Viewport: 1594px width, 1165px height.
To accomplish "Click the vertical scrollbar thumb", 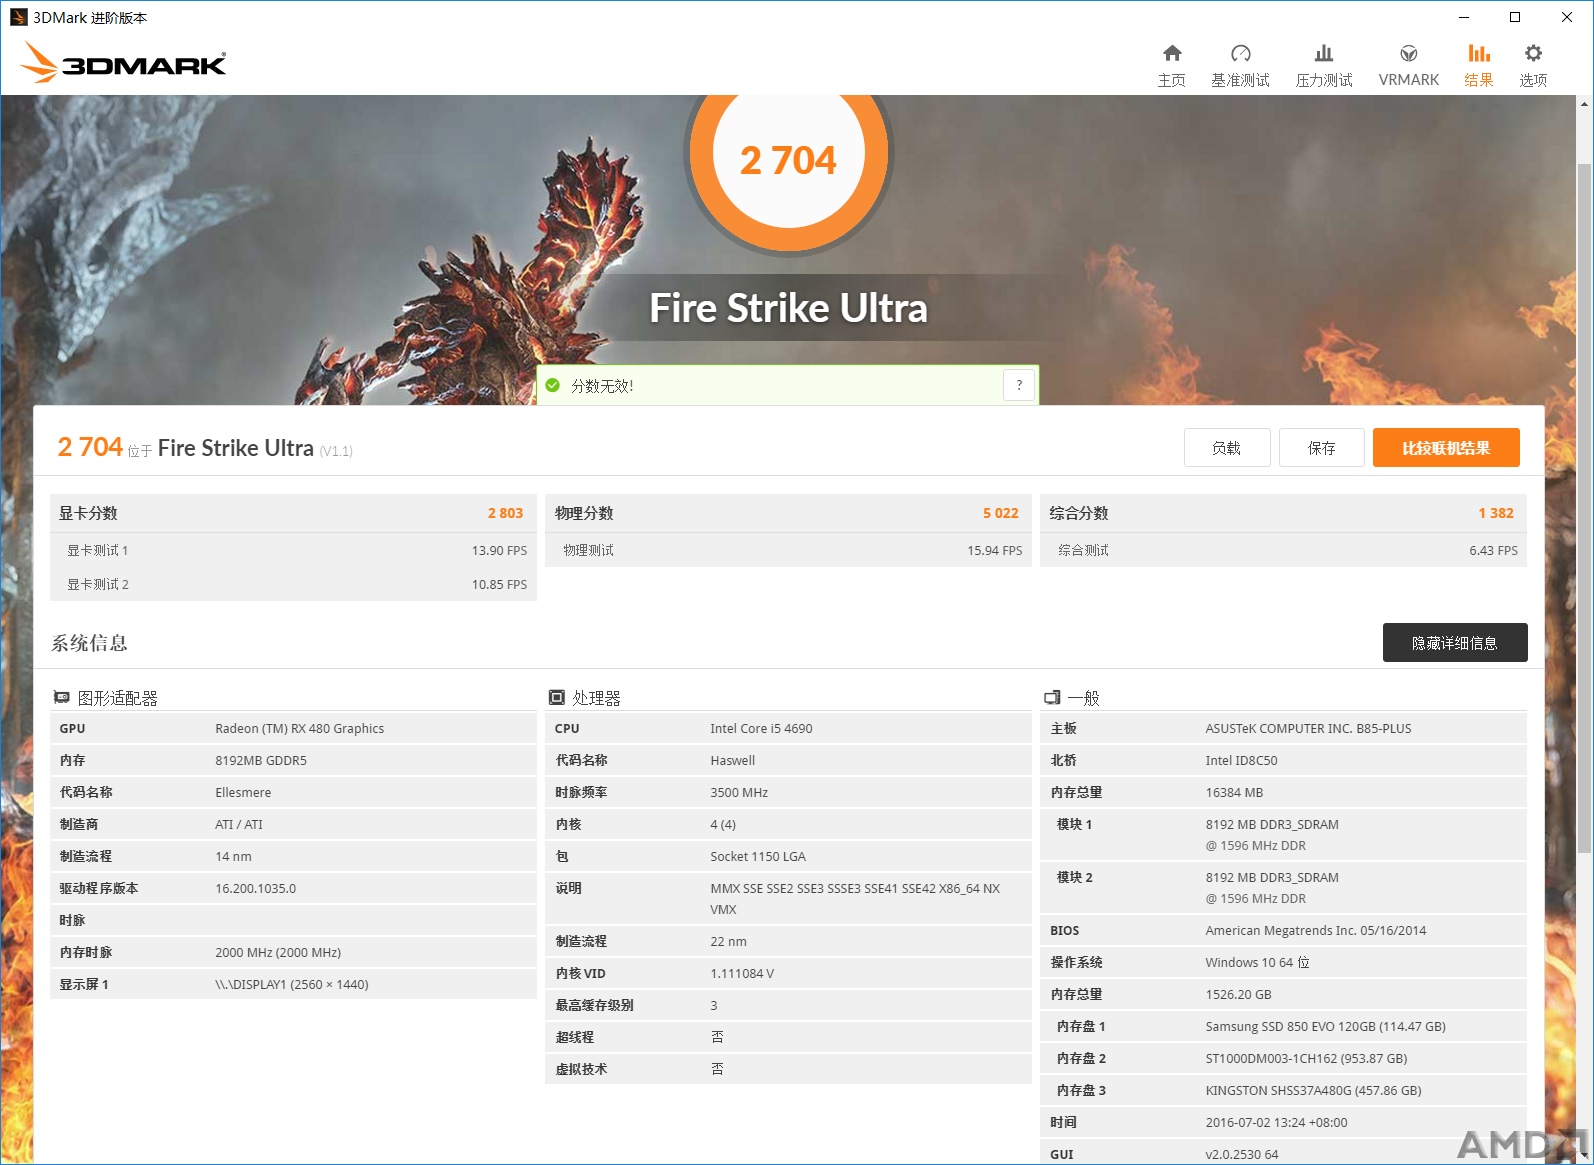I will pyautogui.click(x=1584, y=508).
